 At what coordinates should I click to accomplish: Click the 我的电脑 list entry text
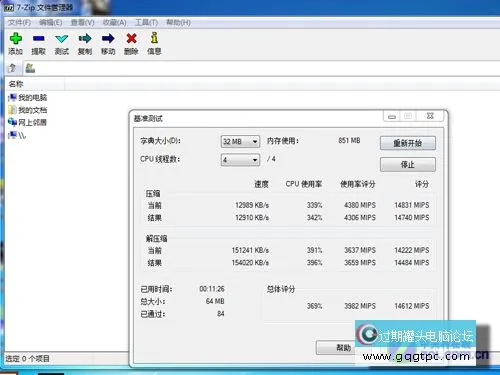33,98
